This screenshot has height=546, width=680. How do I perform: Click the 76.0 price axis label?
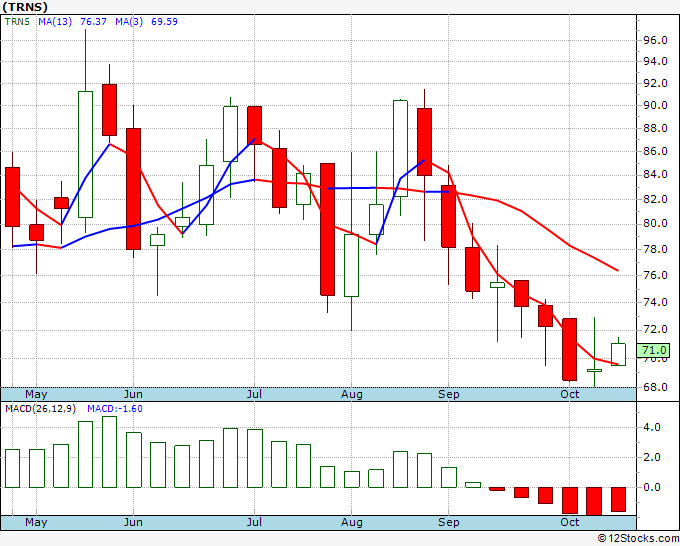pyautogui.click(x=655, y=275)
